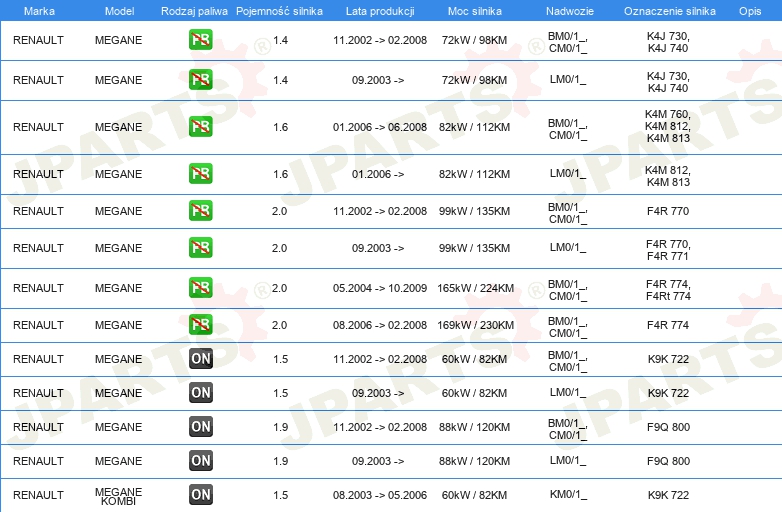Click single F4R 770 engine code cell
Screen dimensions: 782x512
[668, 211]
